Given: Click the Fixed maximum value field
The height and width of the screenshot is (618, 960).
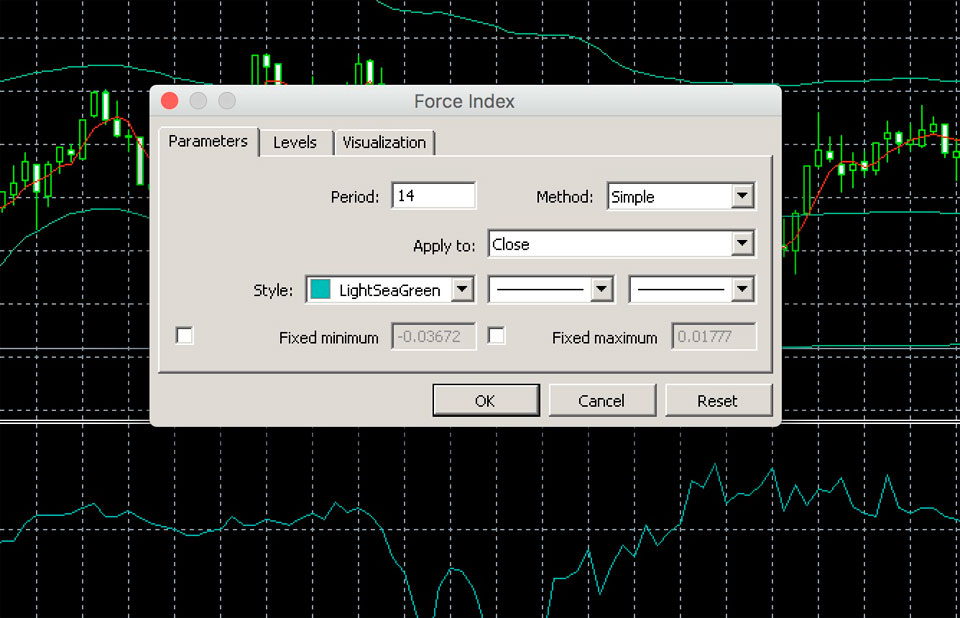Looking at the screenshot, I should click(714, 337).
